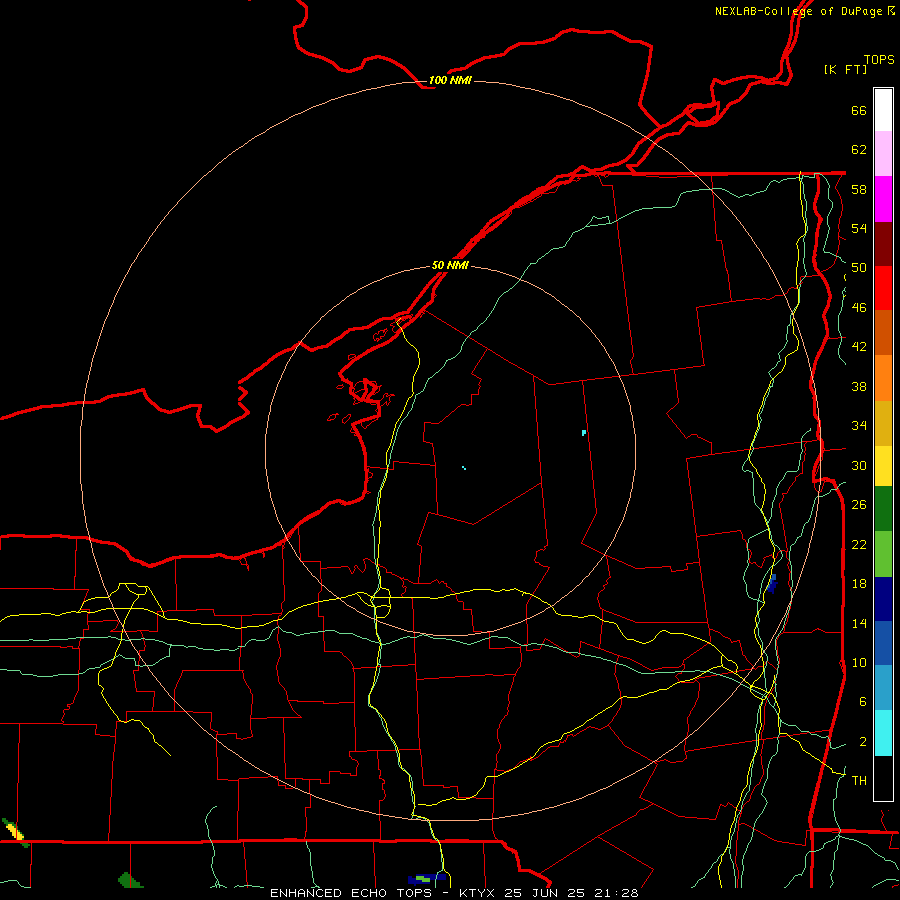Click legend value '50'

pos(859,268)
